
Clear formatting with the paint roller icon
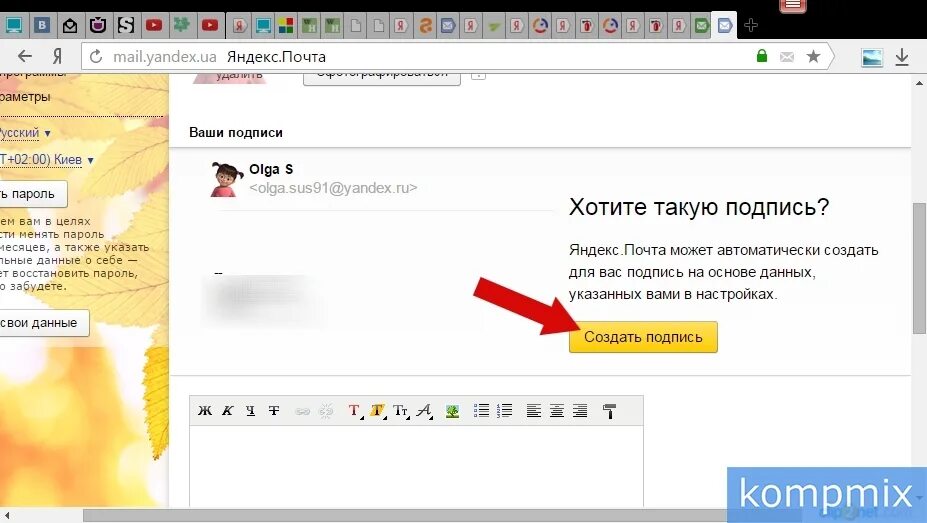pos(610,411)
